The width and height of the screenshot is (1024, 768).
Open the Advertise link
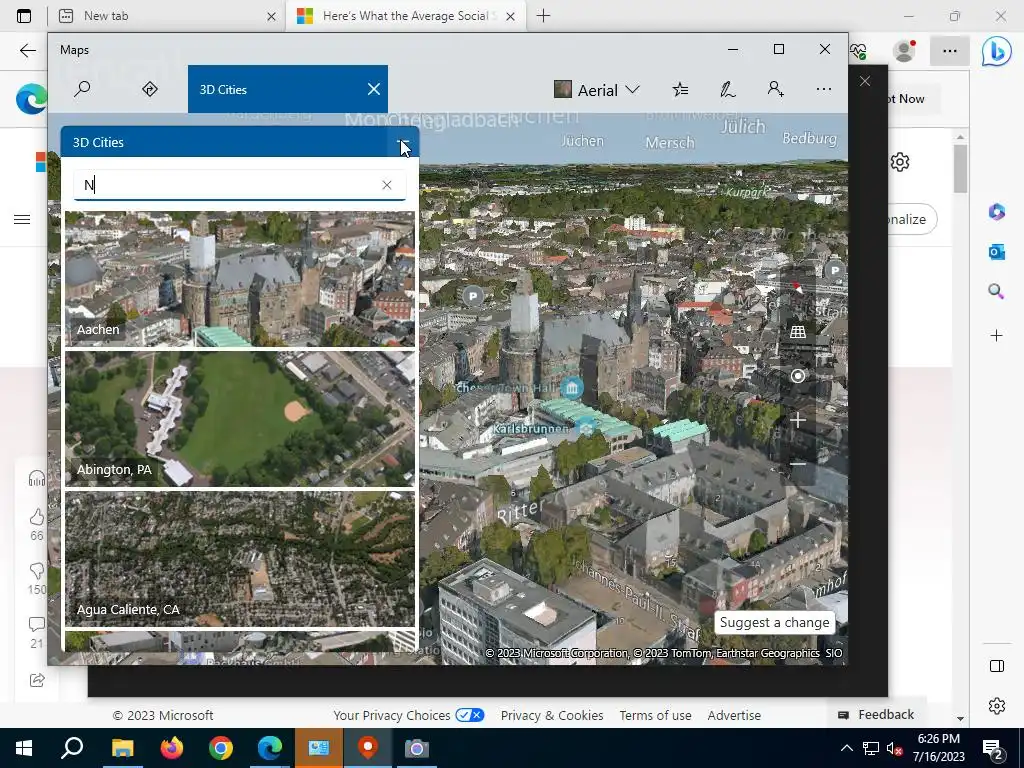(x=734, y=715)
